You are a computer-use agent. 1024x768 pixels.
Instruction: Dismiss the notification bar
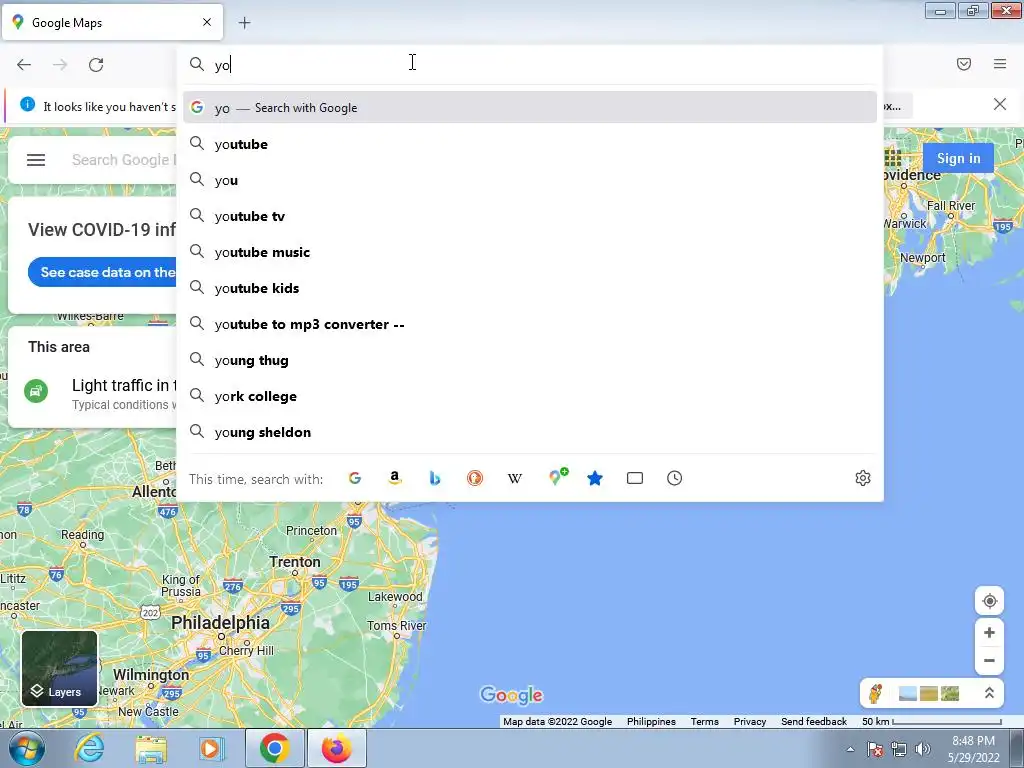tap(999, 104)
